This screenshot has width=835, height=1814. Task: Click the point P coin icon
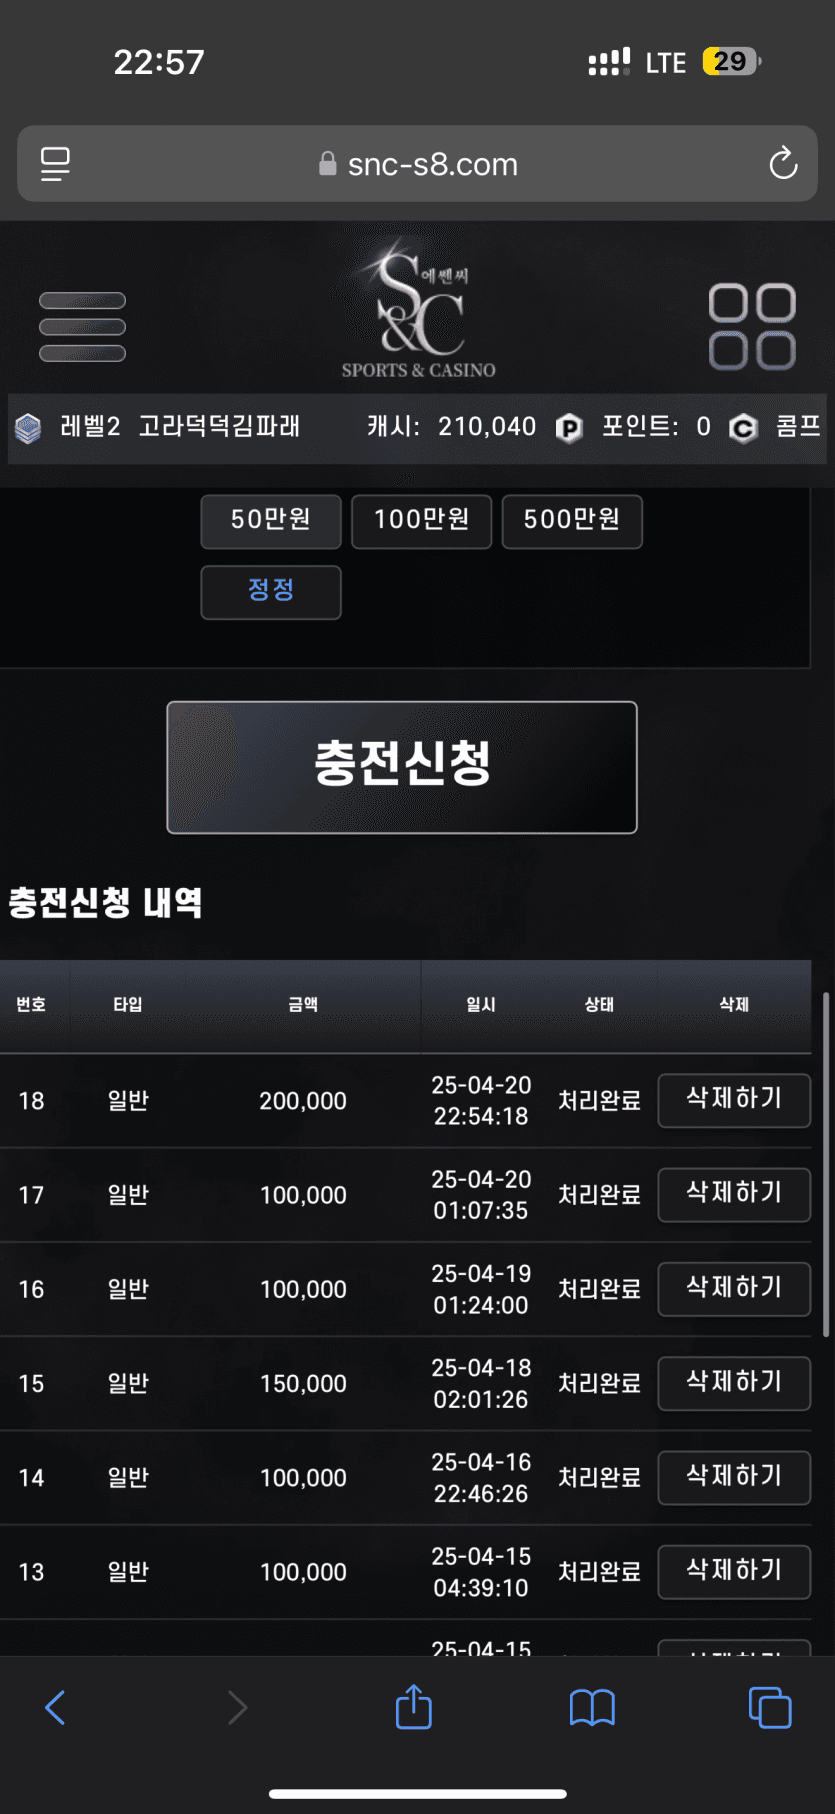(x=569, y=428)
